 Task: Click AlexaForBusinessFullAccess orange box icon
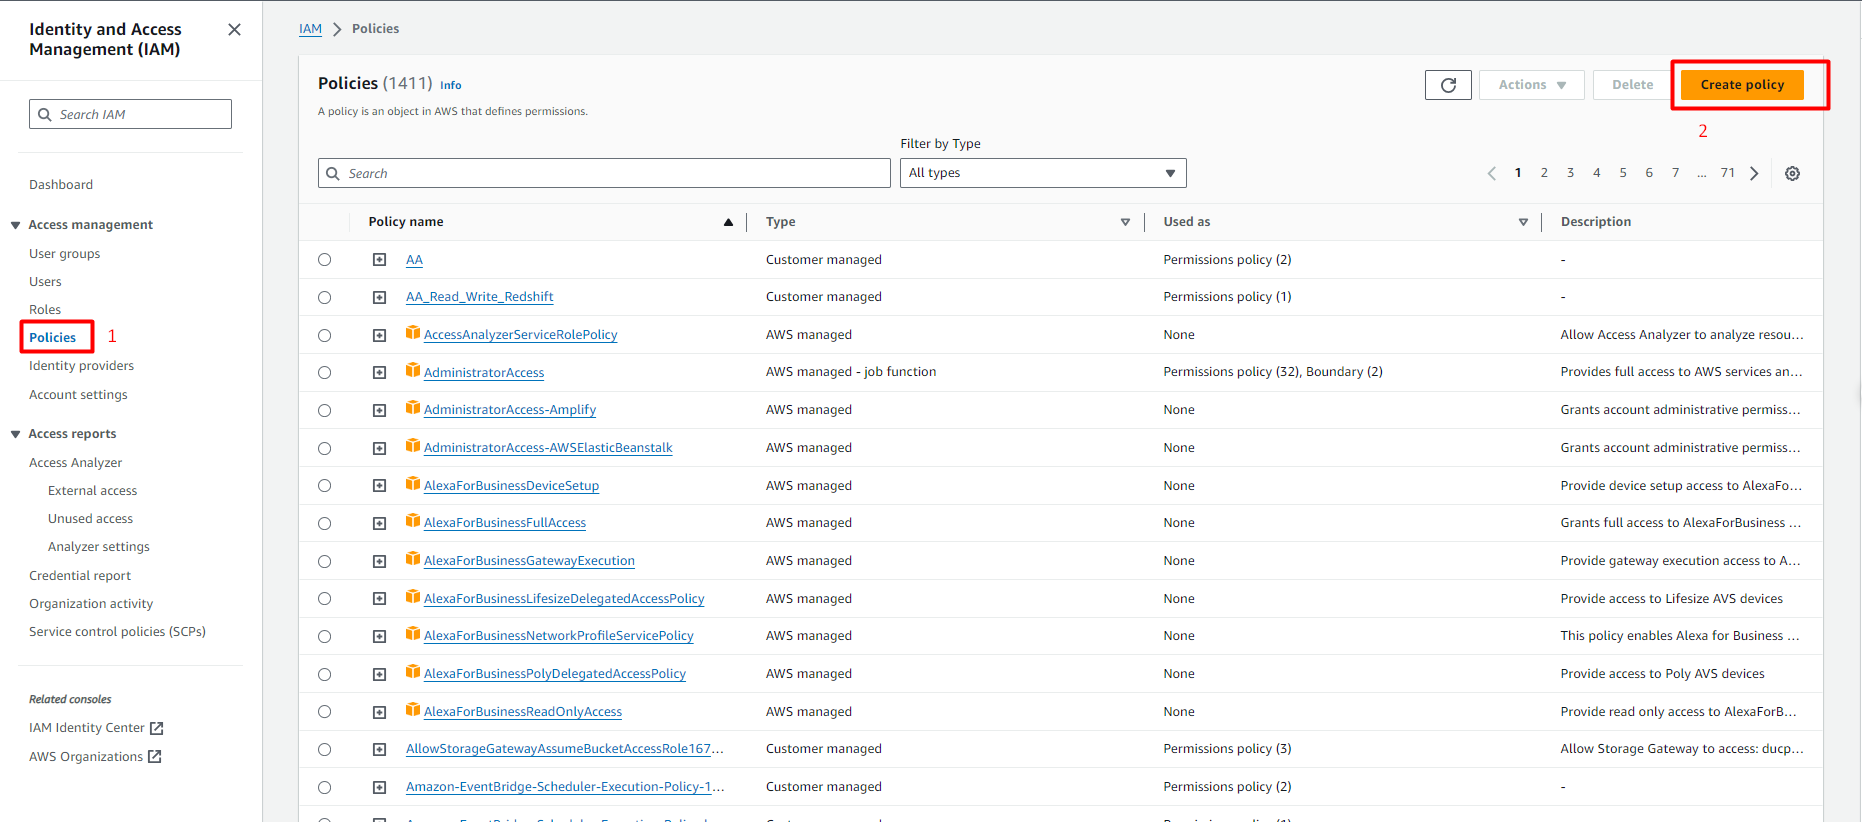412,521
